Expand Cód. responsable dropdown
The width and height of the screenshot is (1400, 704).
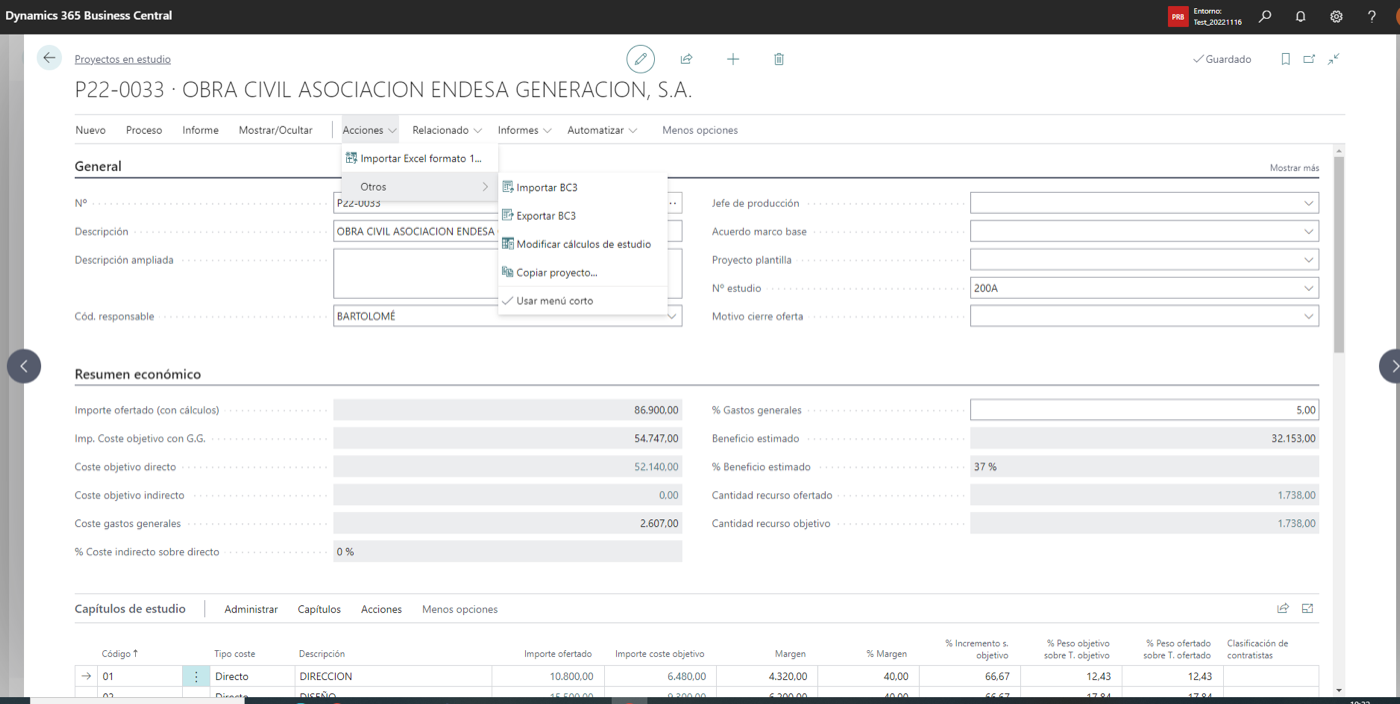pyautogui.click(x=673, y=316)
